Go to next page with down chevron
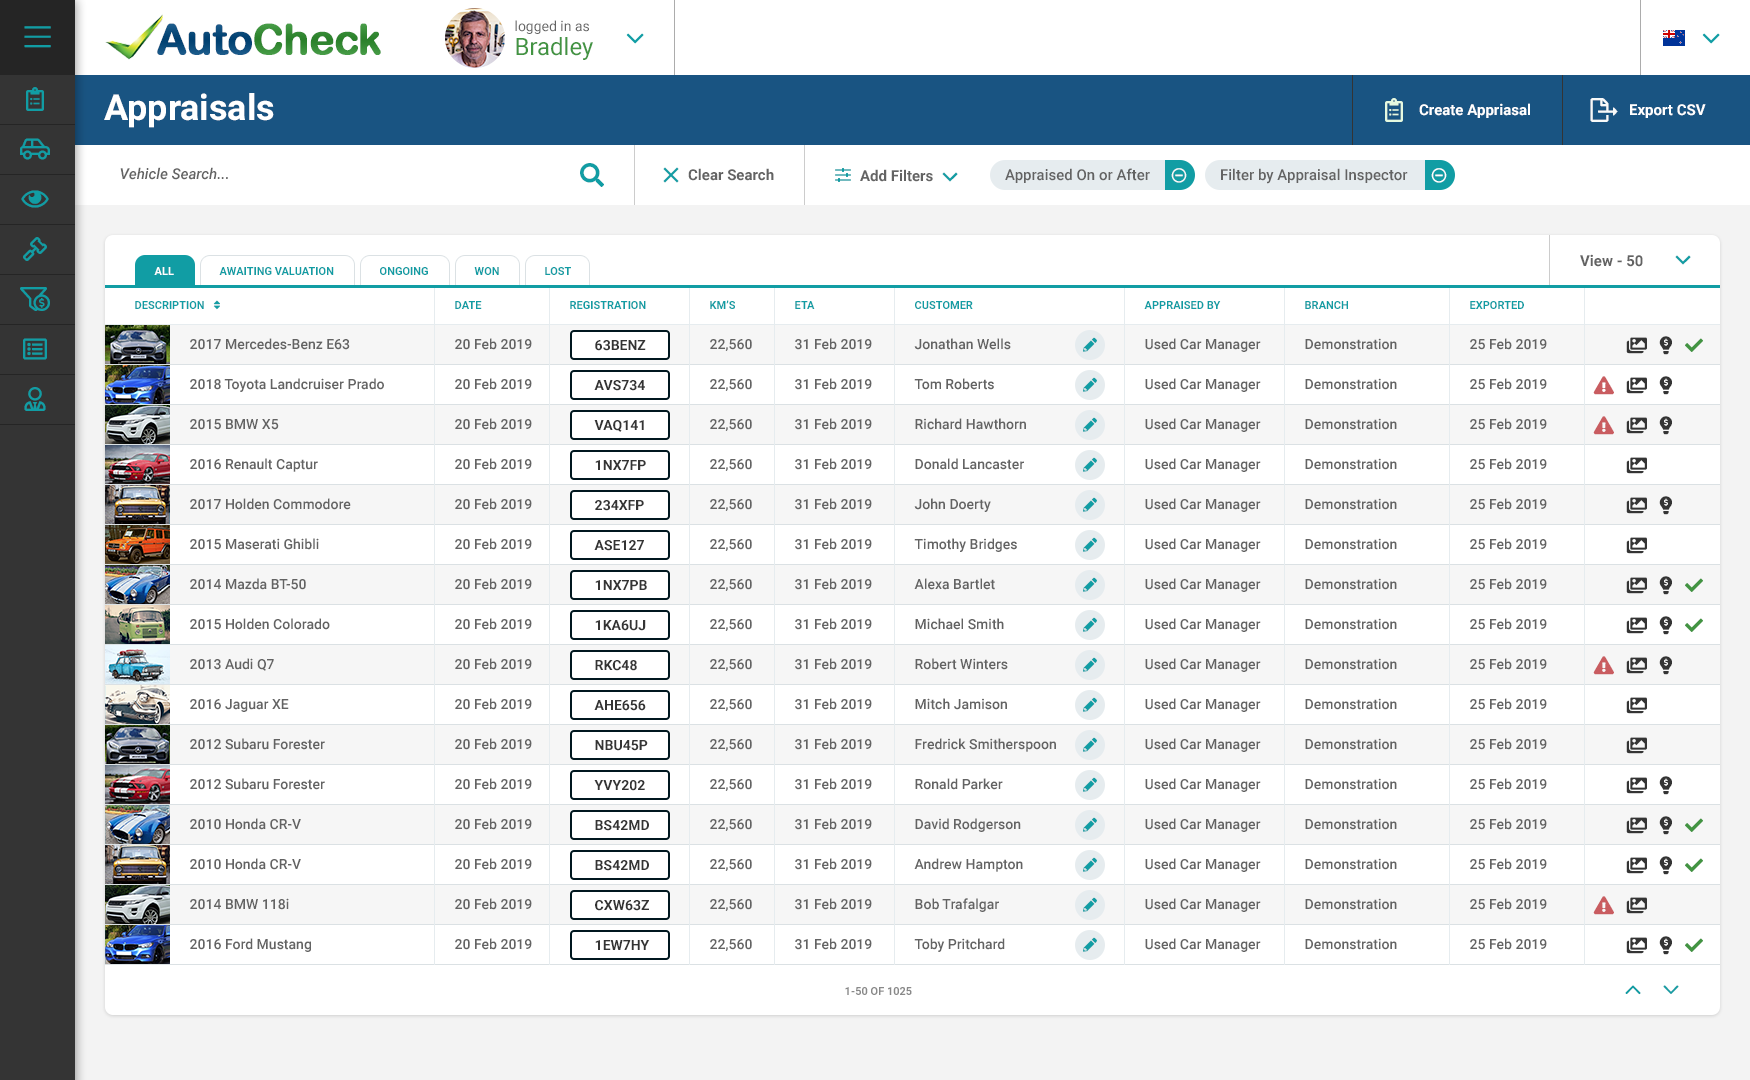The width and height of the screenshot is (1750, 1080). pyautogui.click(x=1671, y=990)
